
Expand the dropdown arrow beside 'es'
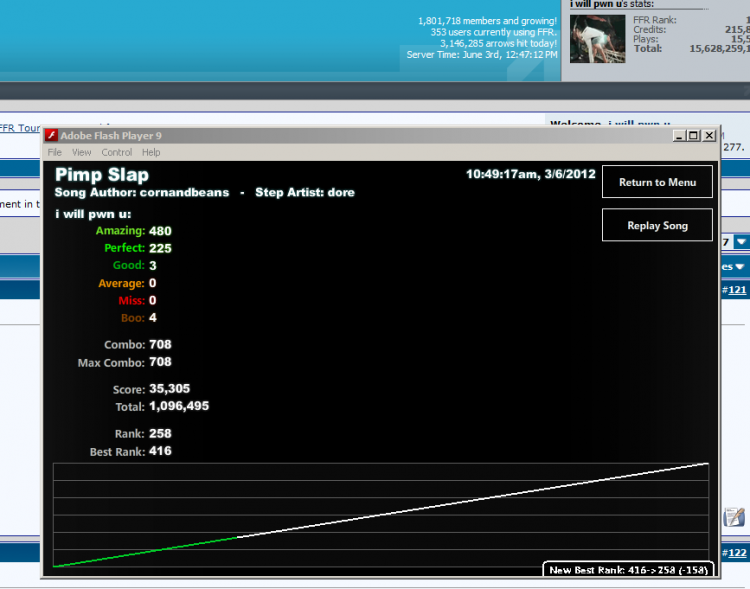739,267
